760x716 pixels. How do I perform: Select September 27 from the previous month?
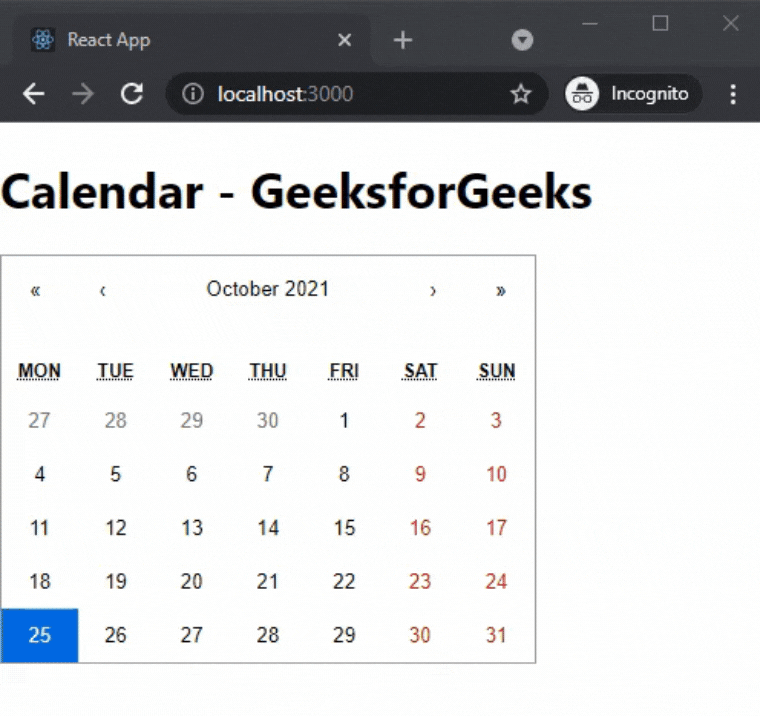40,421
